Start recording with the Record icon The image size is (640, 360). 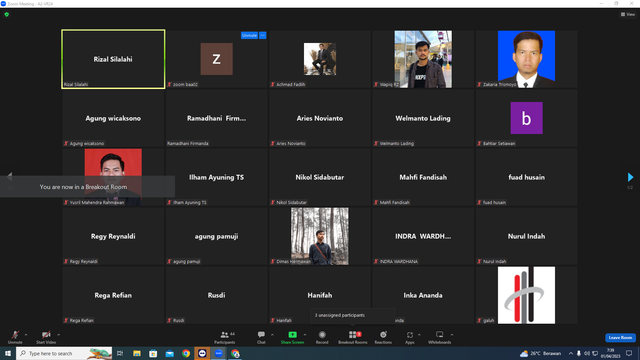point(322,335)
